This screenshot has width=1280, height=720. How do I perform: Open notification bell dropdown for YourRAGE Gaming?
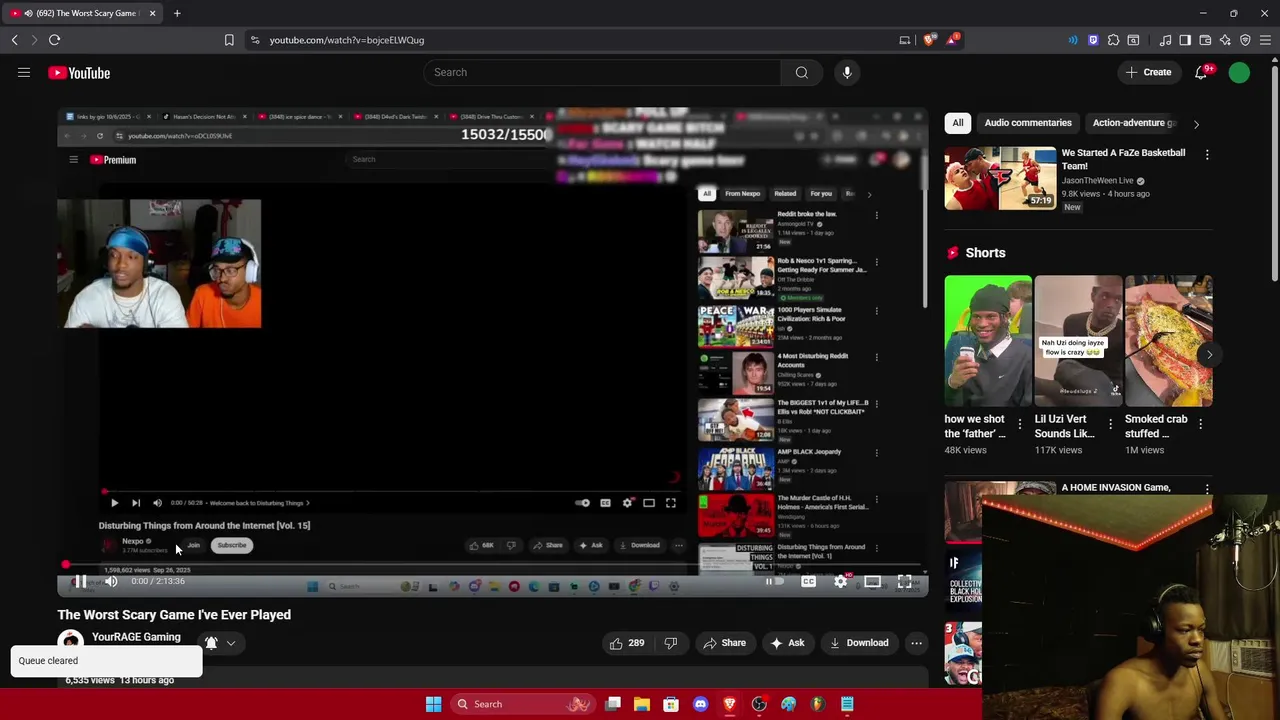220,643
